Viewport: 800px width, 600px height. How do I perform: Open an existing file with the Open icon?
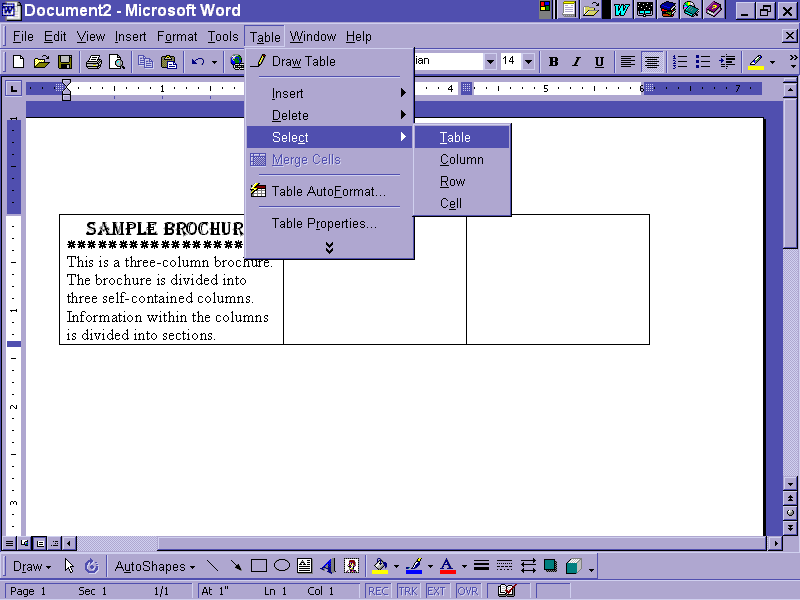[41, 62]
